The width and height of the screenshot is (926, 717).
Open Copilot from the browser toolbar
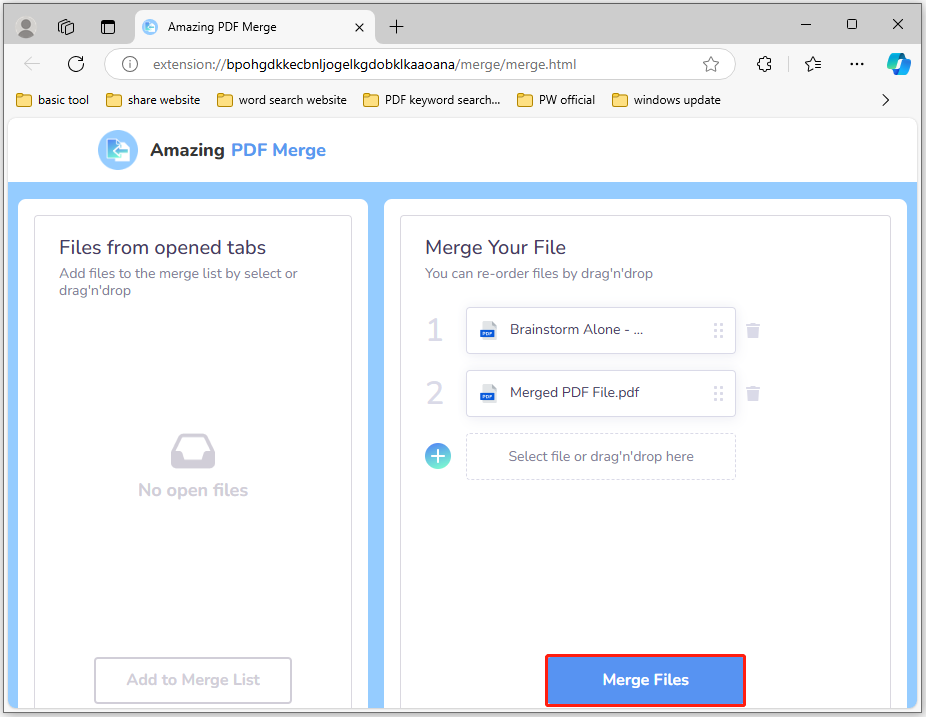pyautogui.click(x=898, y=63)
